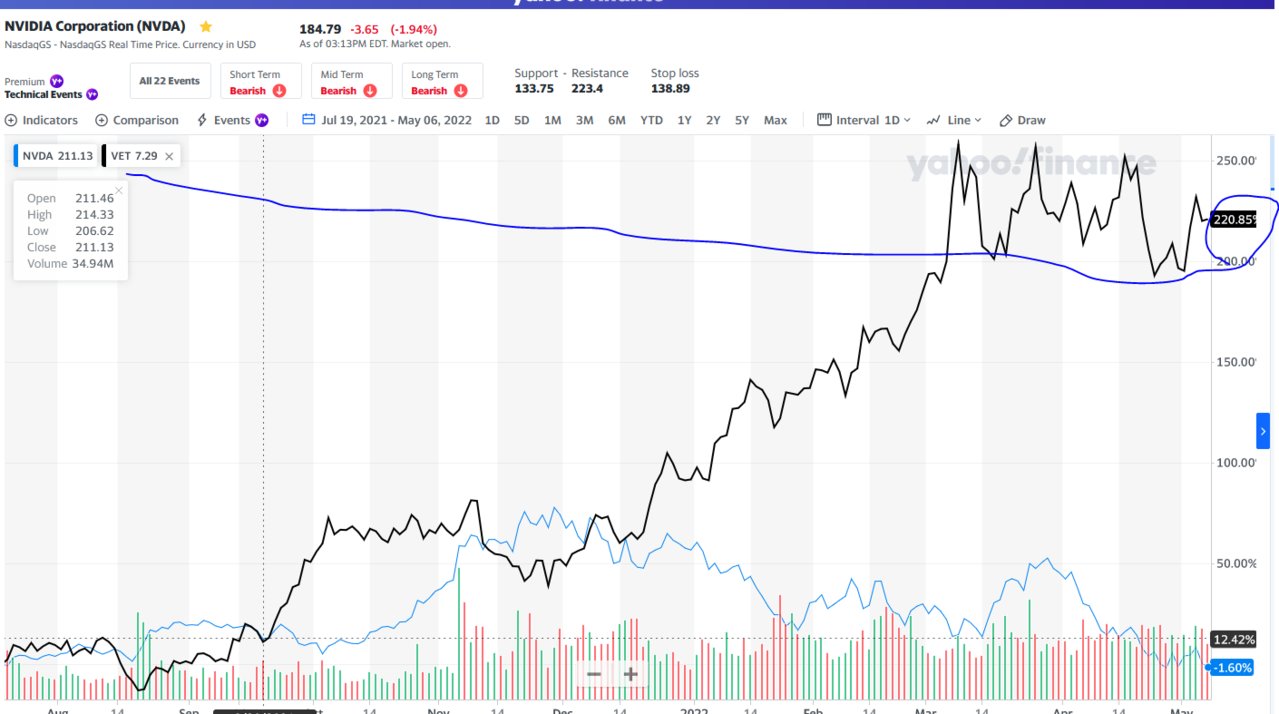Choose the 1Y time range
The image size is (1279, 714).
click(684, 120)
